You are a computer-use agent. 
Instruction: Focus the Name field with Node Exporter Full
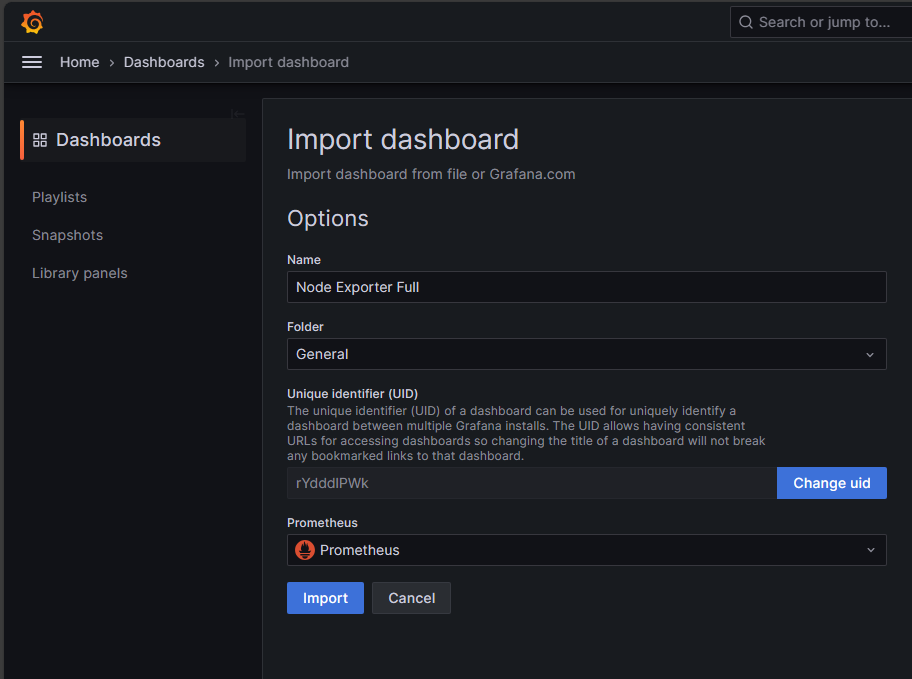pyautogui.click(x=586, y=287)
